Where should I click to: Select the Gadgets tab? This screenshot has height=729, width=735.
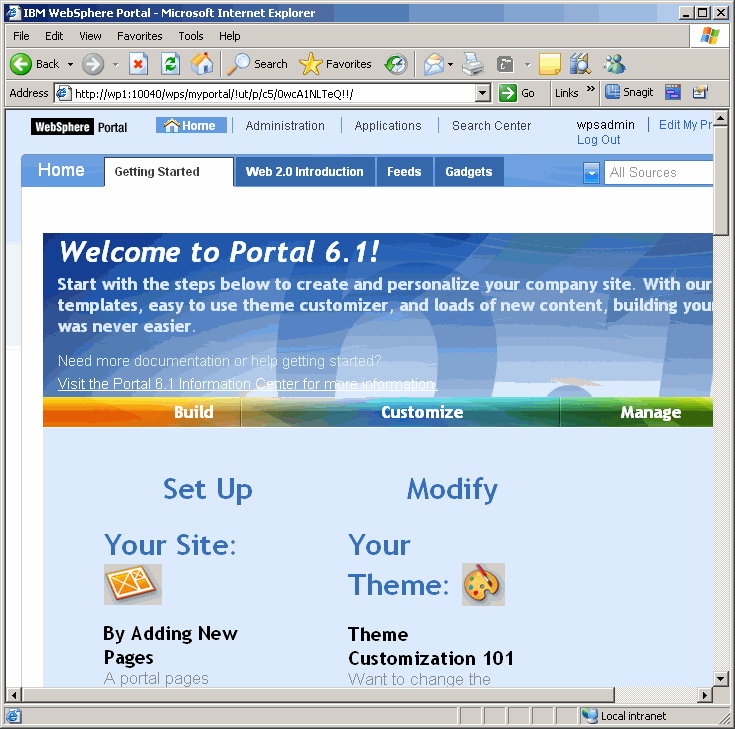(x=468, y=172)
